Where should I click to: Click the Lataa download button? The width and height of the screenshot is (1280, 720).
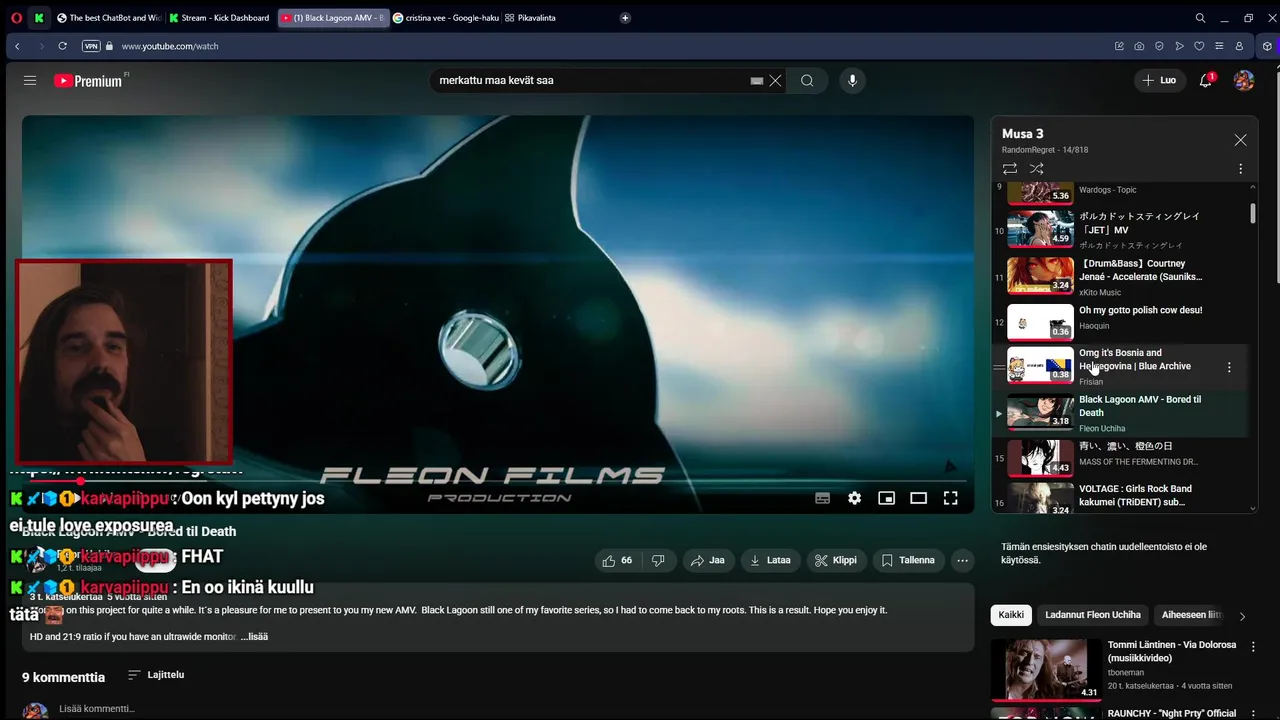pos(771,560)
